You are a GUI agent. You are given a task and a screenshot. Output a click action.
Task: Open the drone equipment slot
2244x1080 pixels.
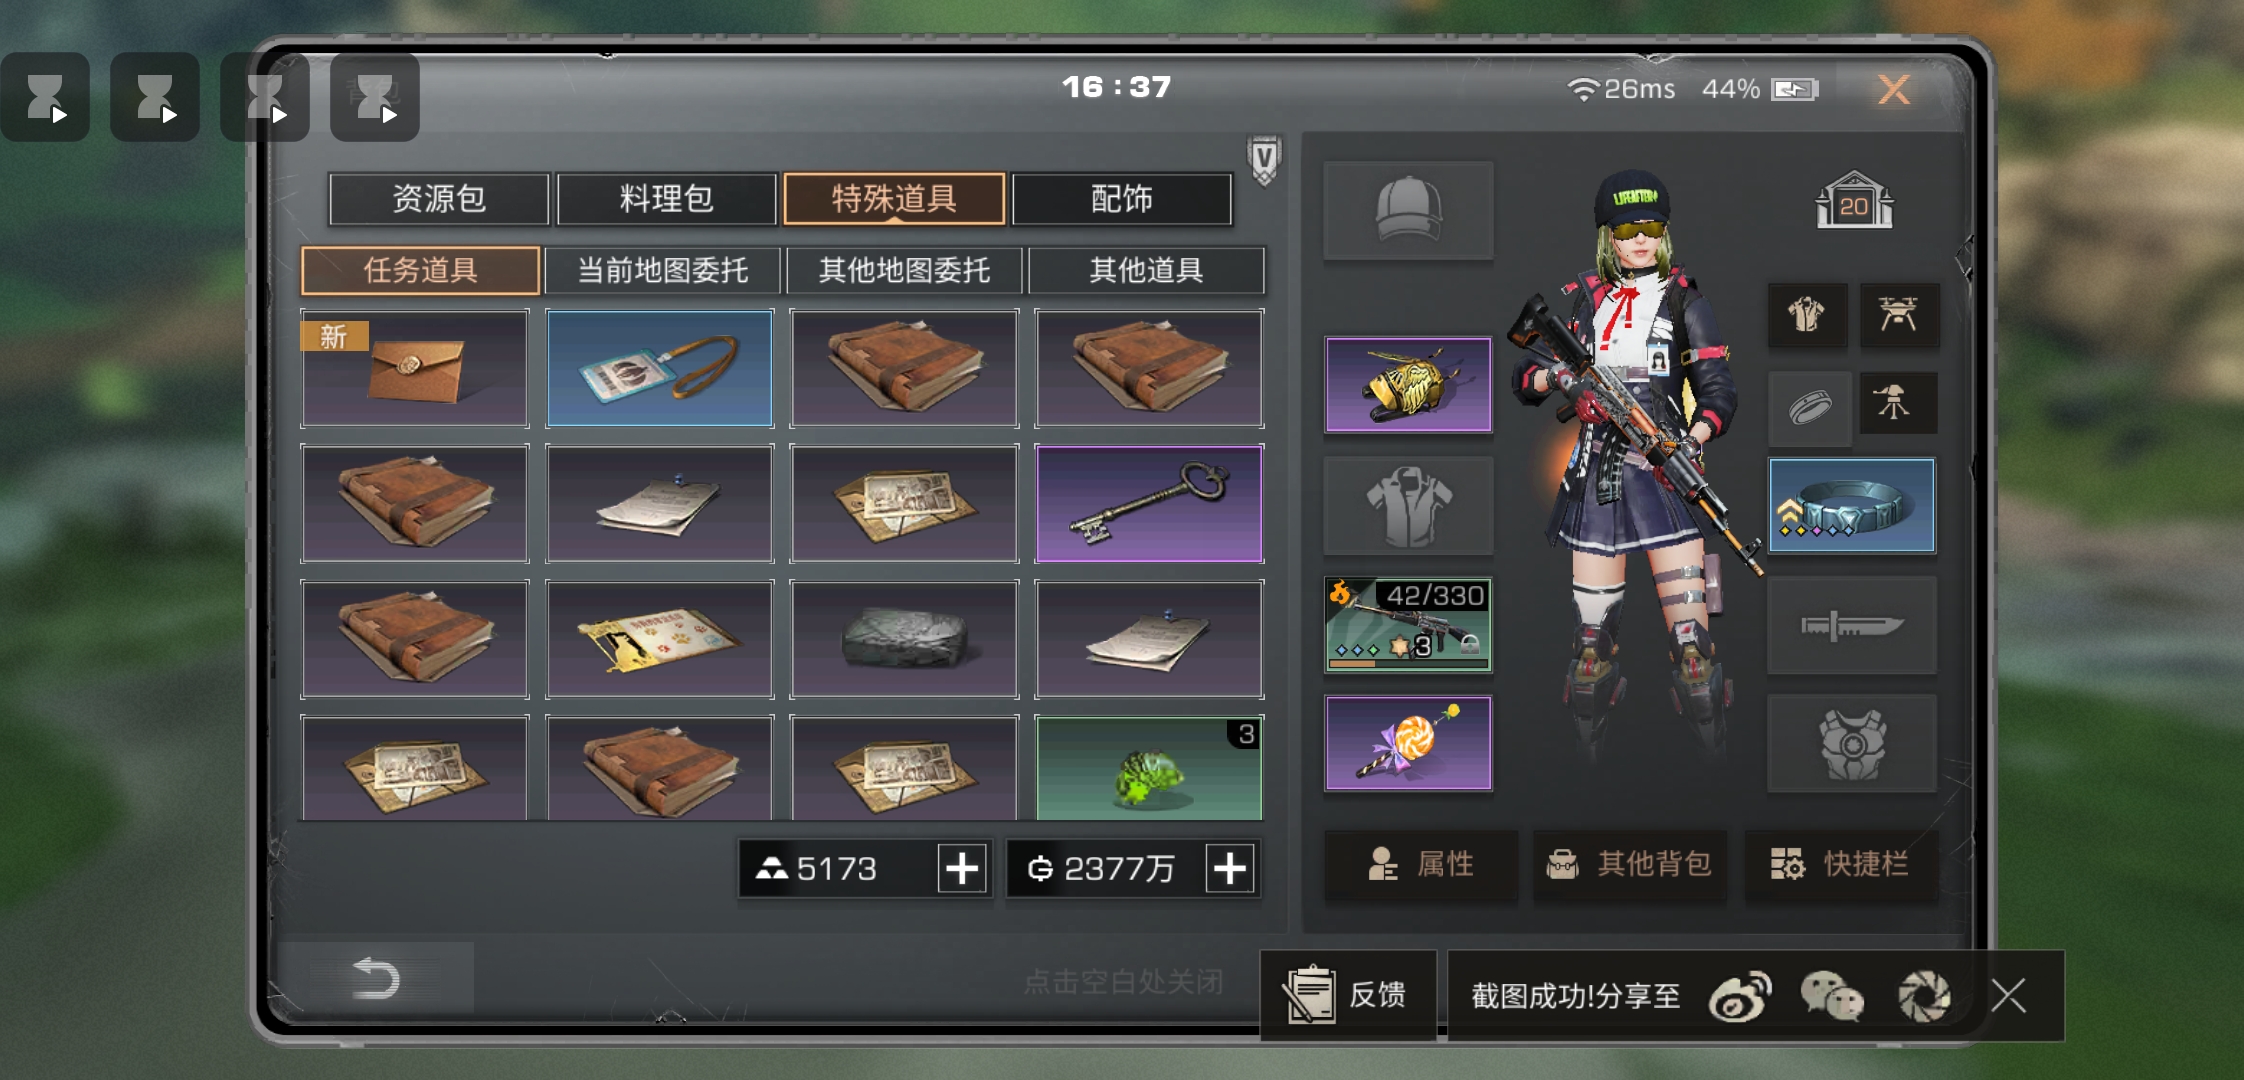tap(1898, 315)
